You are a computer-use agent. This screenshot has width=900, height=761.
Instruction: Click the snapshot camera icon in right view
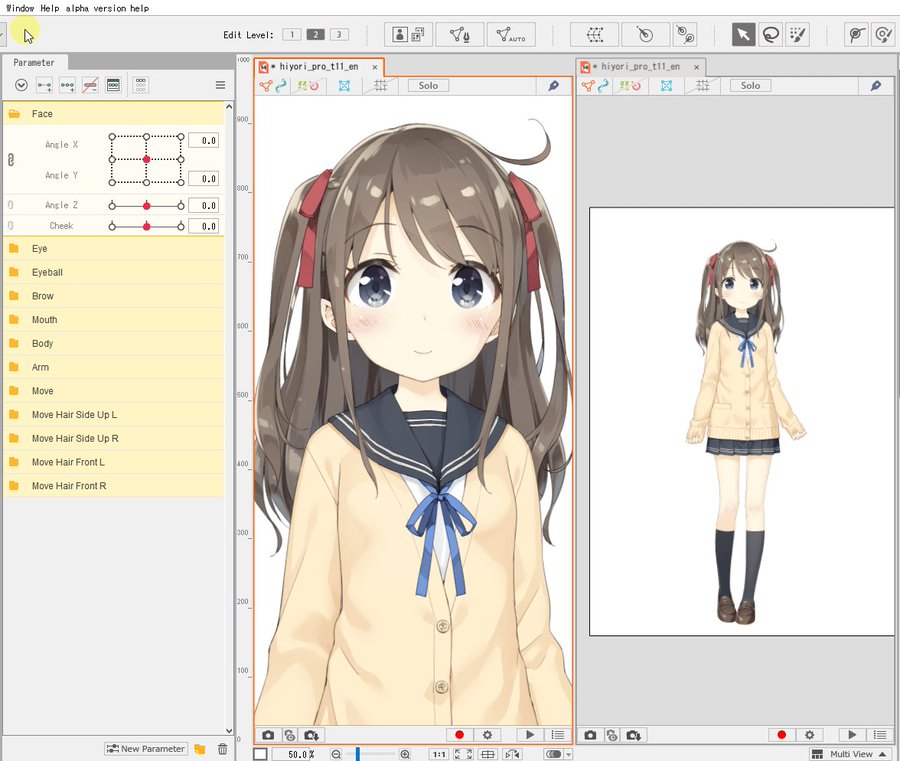pos(590,735)
